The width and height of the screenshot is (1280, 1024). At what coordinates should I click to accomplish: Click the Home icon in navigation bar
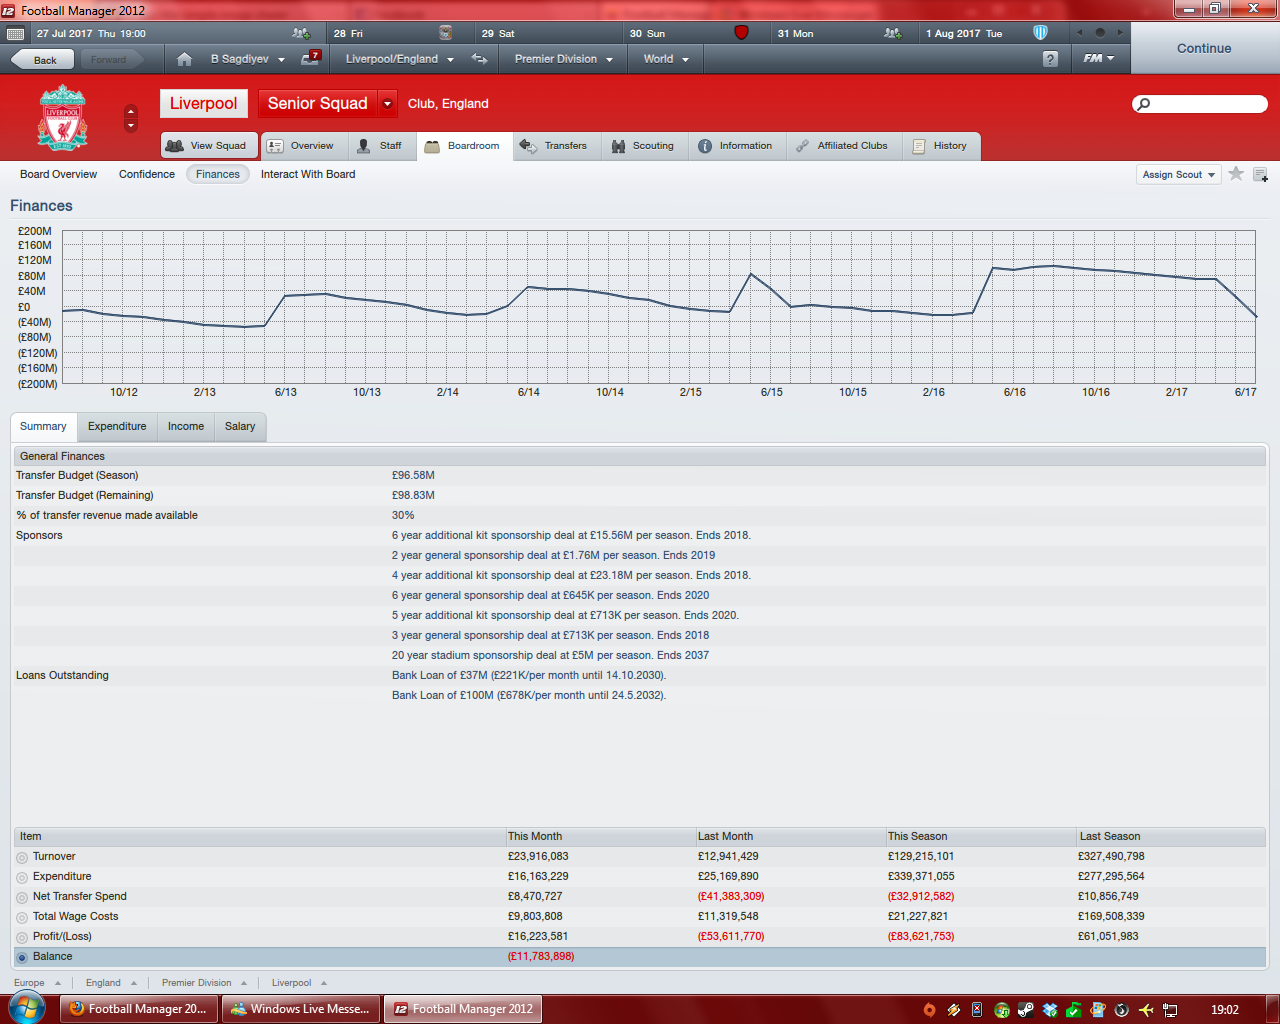pyautogui.click(x=184, y=59)
